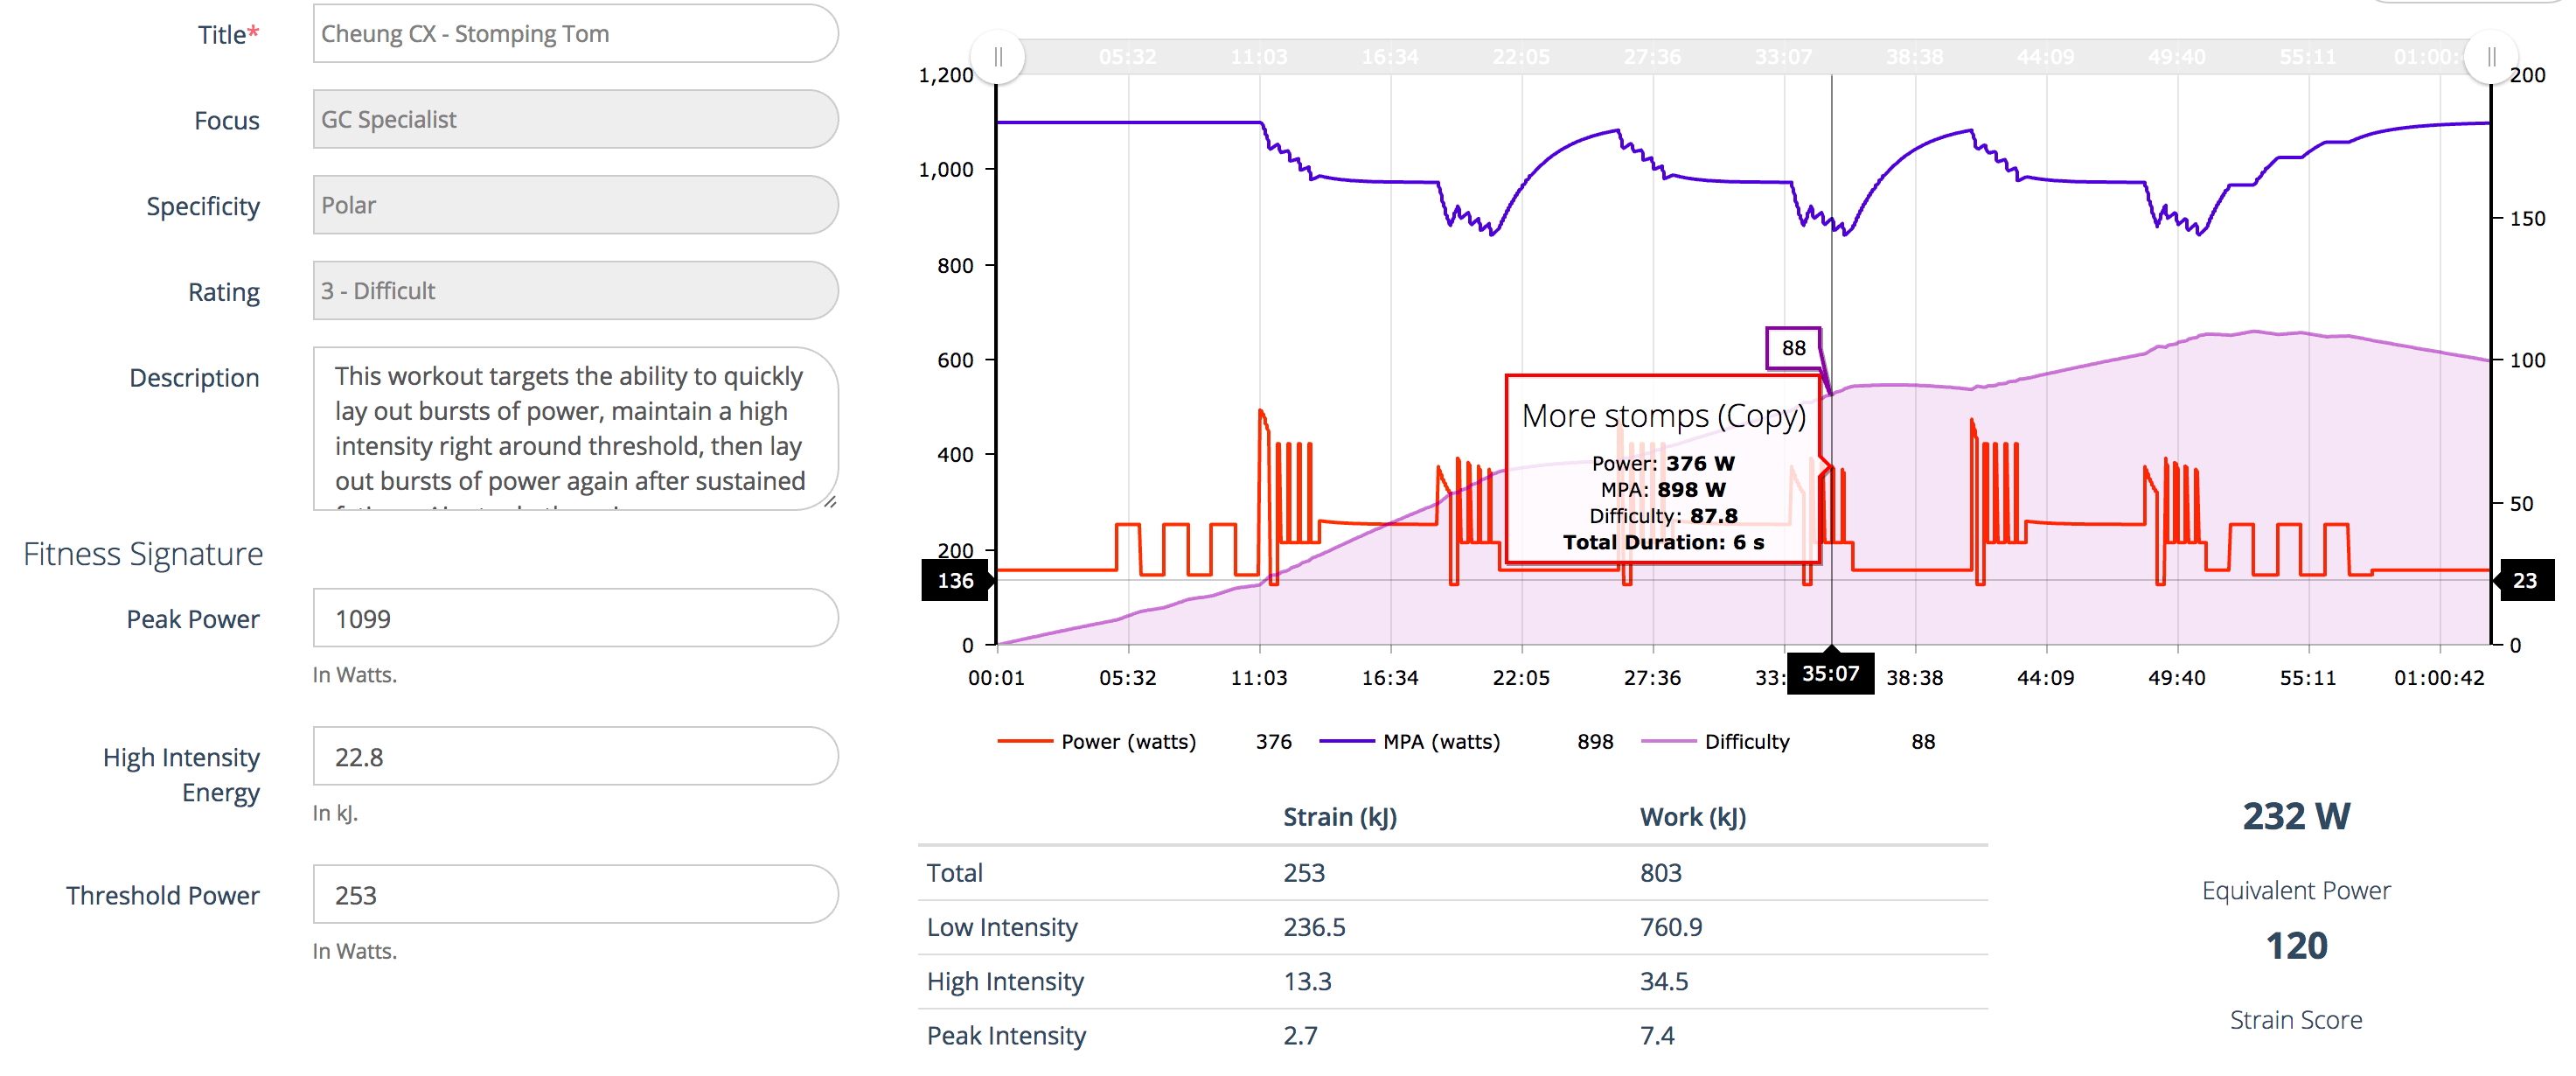Click the High Intensity row in table

[x=1005, y=982]
